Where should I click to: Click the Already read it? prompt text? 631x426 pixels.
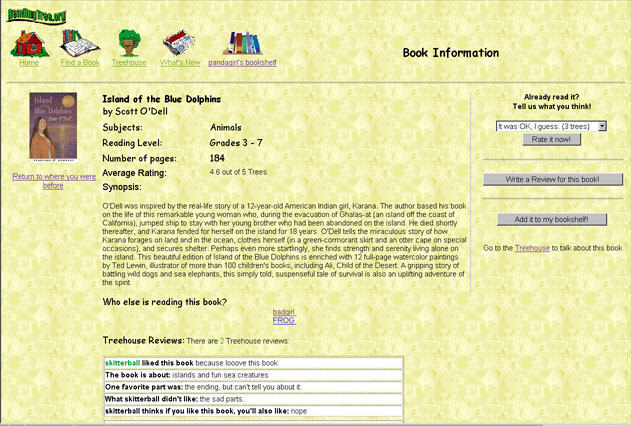551,97
